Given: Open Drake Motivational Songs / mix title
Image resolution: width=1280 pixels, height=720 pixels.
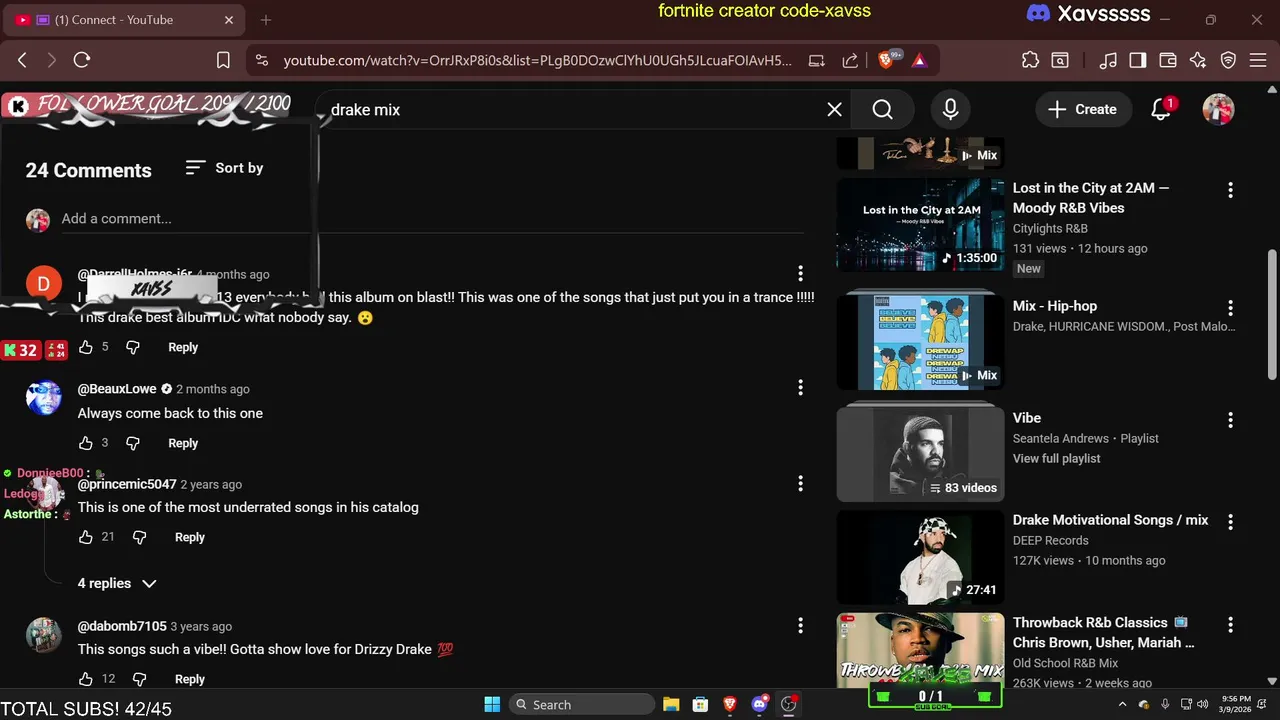Looking at the screenshot, I should (1110, 520).
